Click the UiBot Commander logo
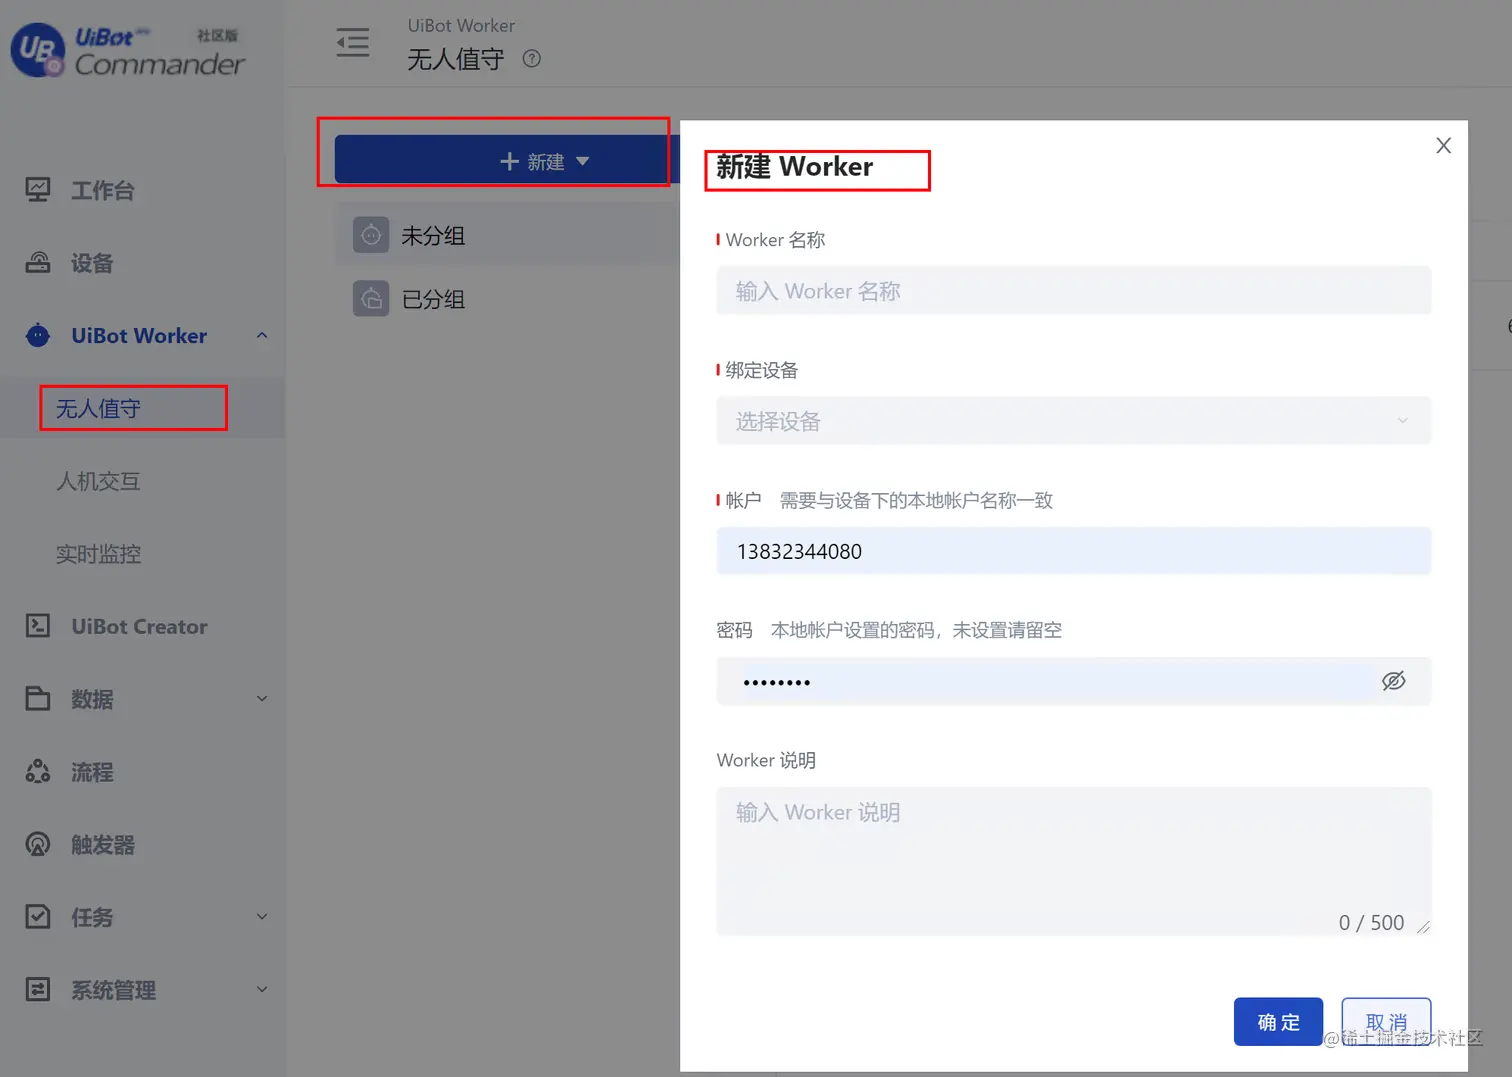 click(128, 50)
